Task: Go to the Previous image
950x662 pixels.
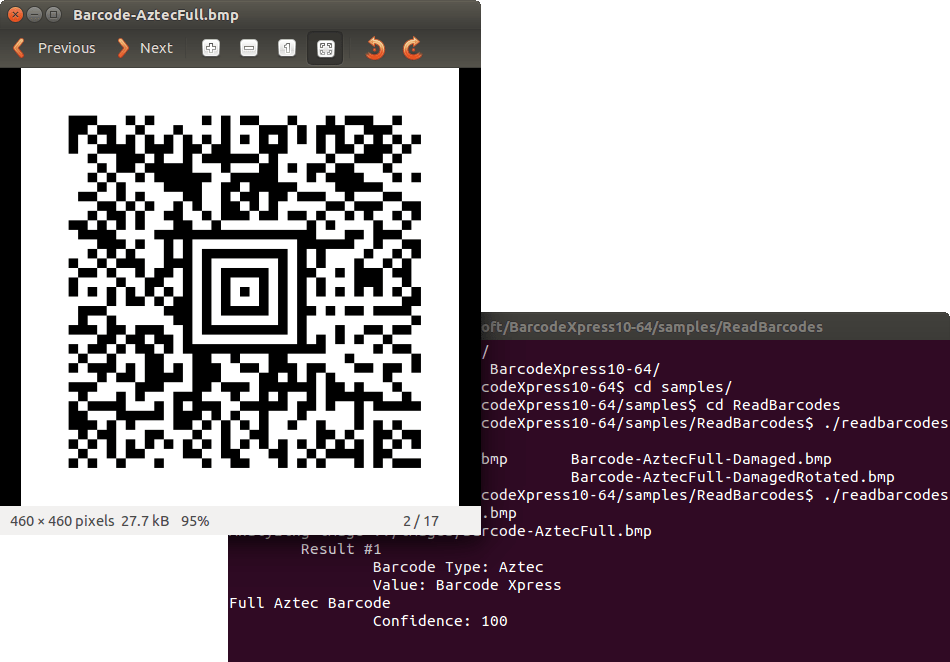Action: pyautogui.click(x=55, y=48)
